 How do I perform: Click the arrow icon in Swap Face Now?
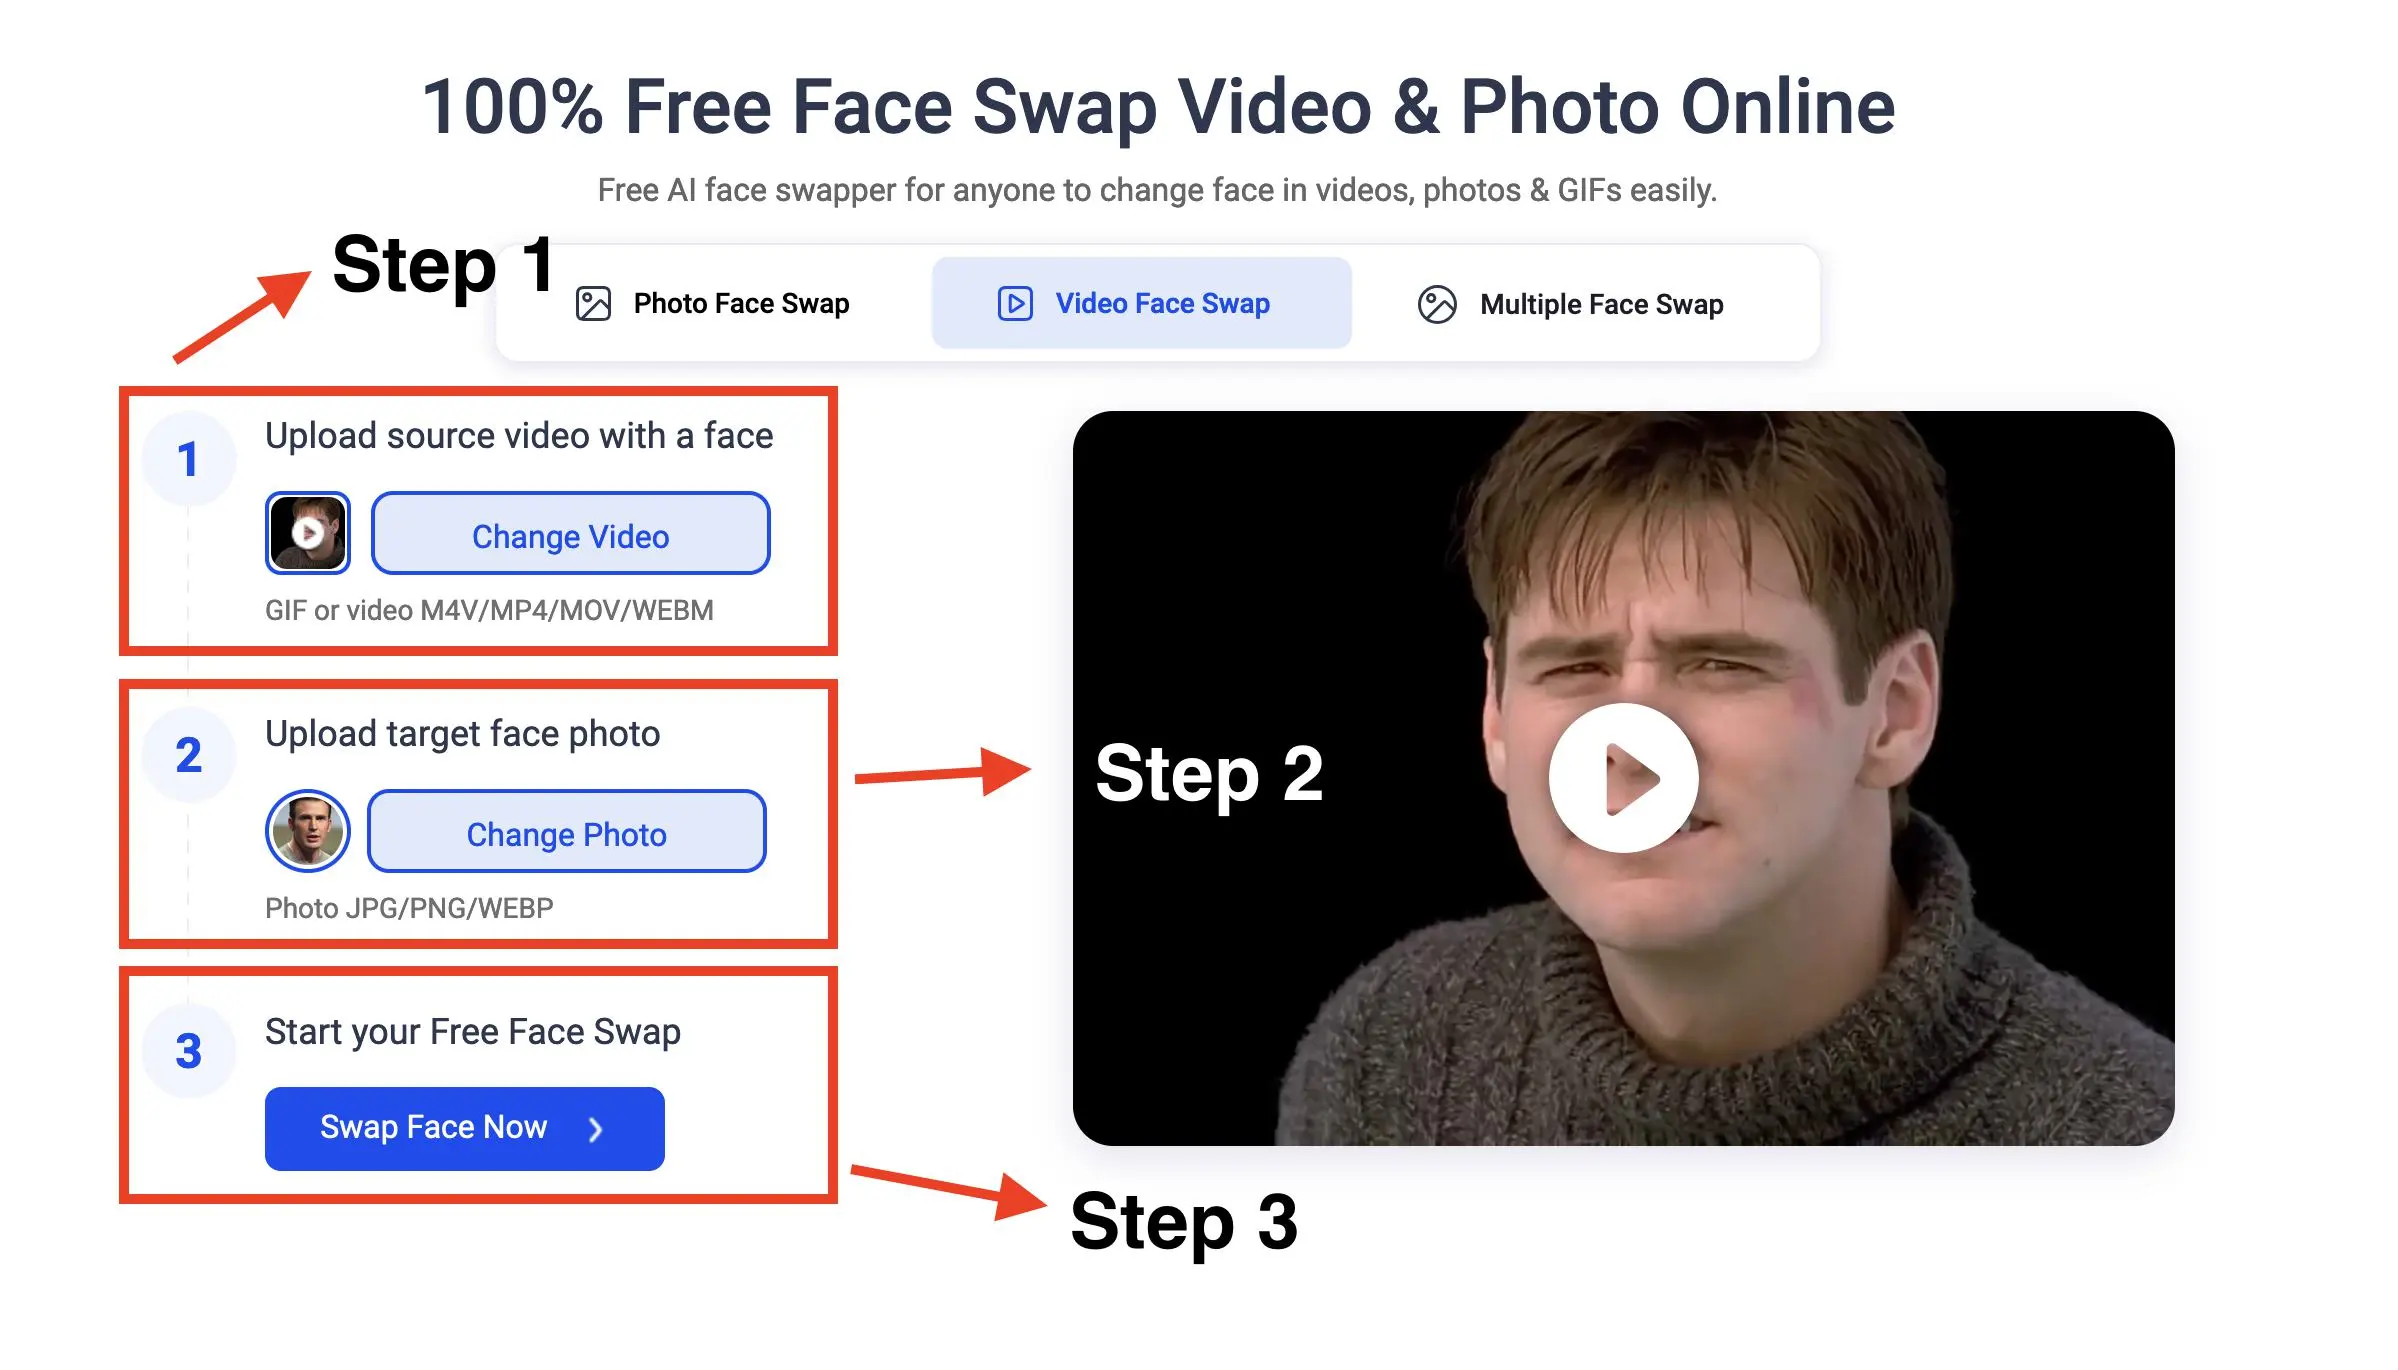596,1126
